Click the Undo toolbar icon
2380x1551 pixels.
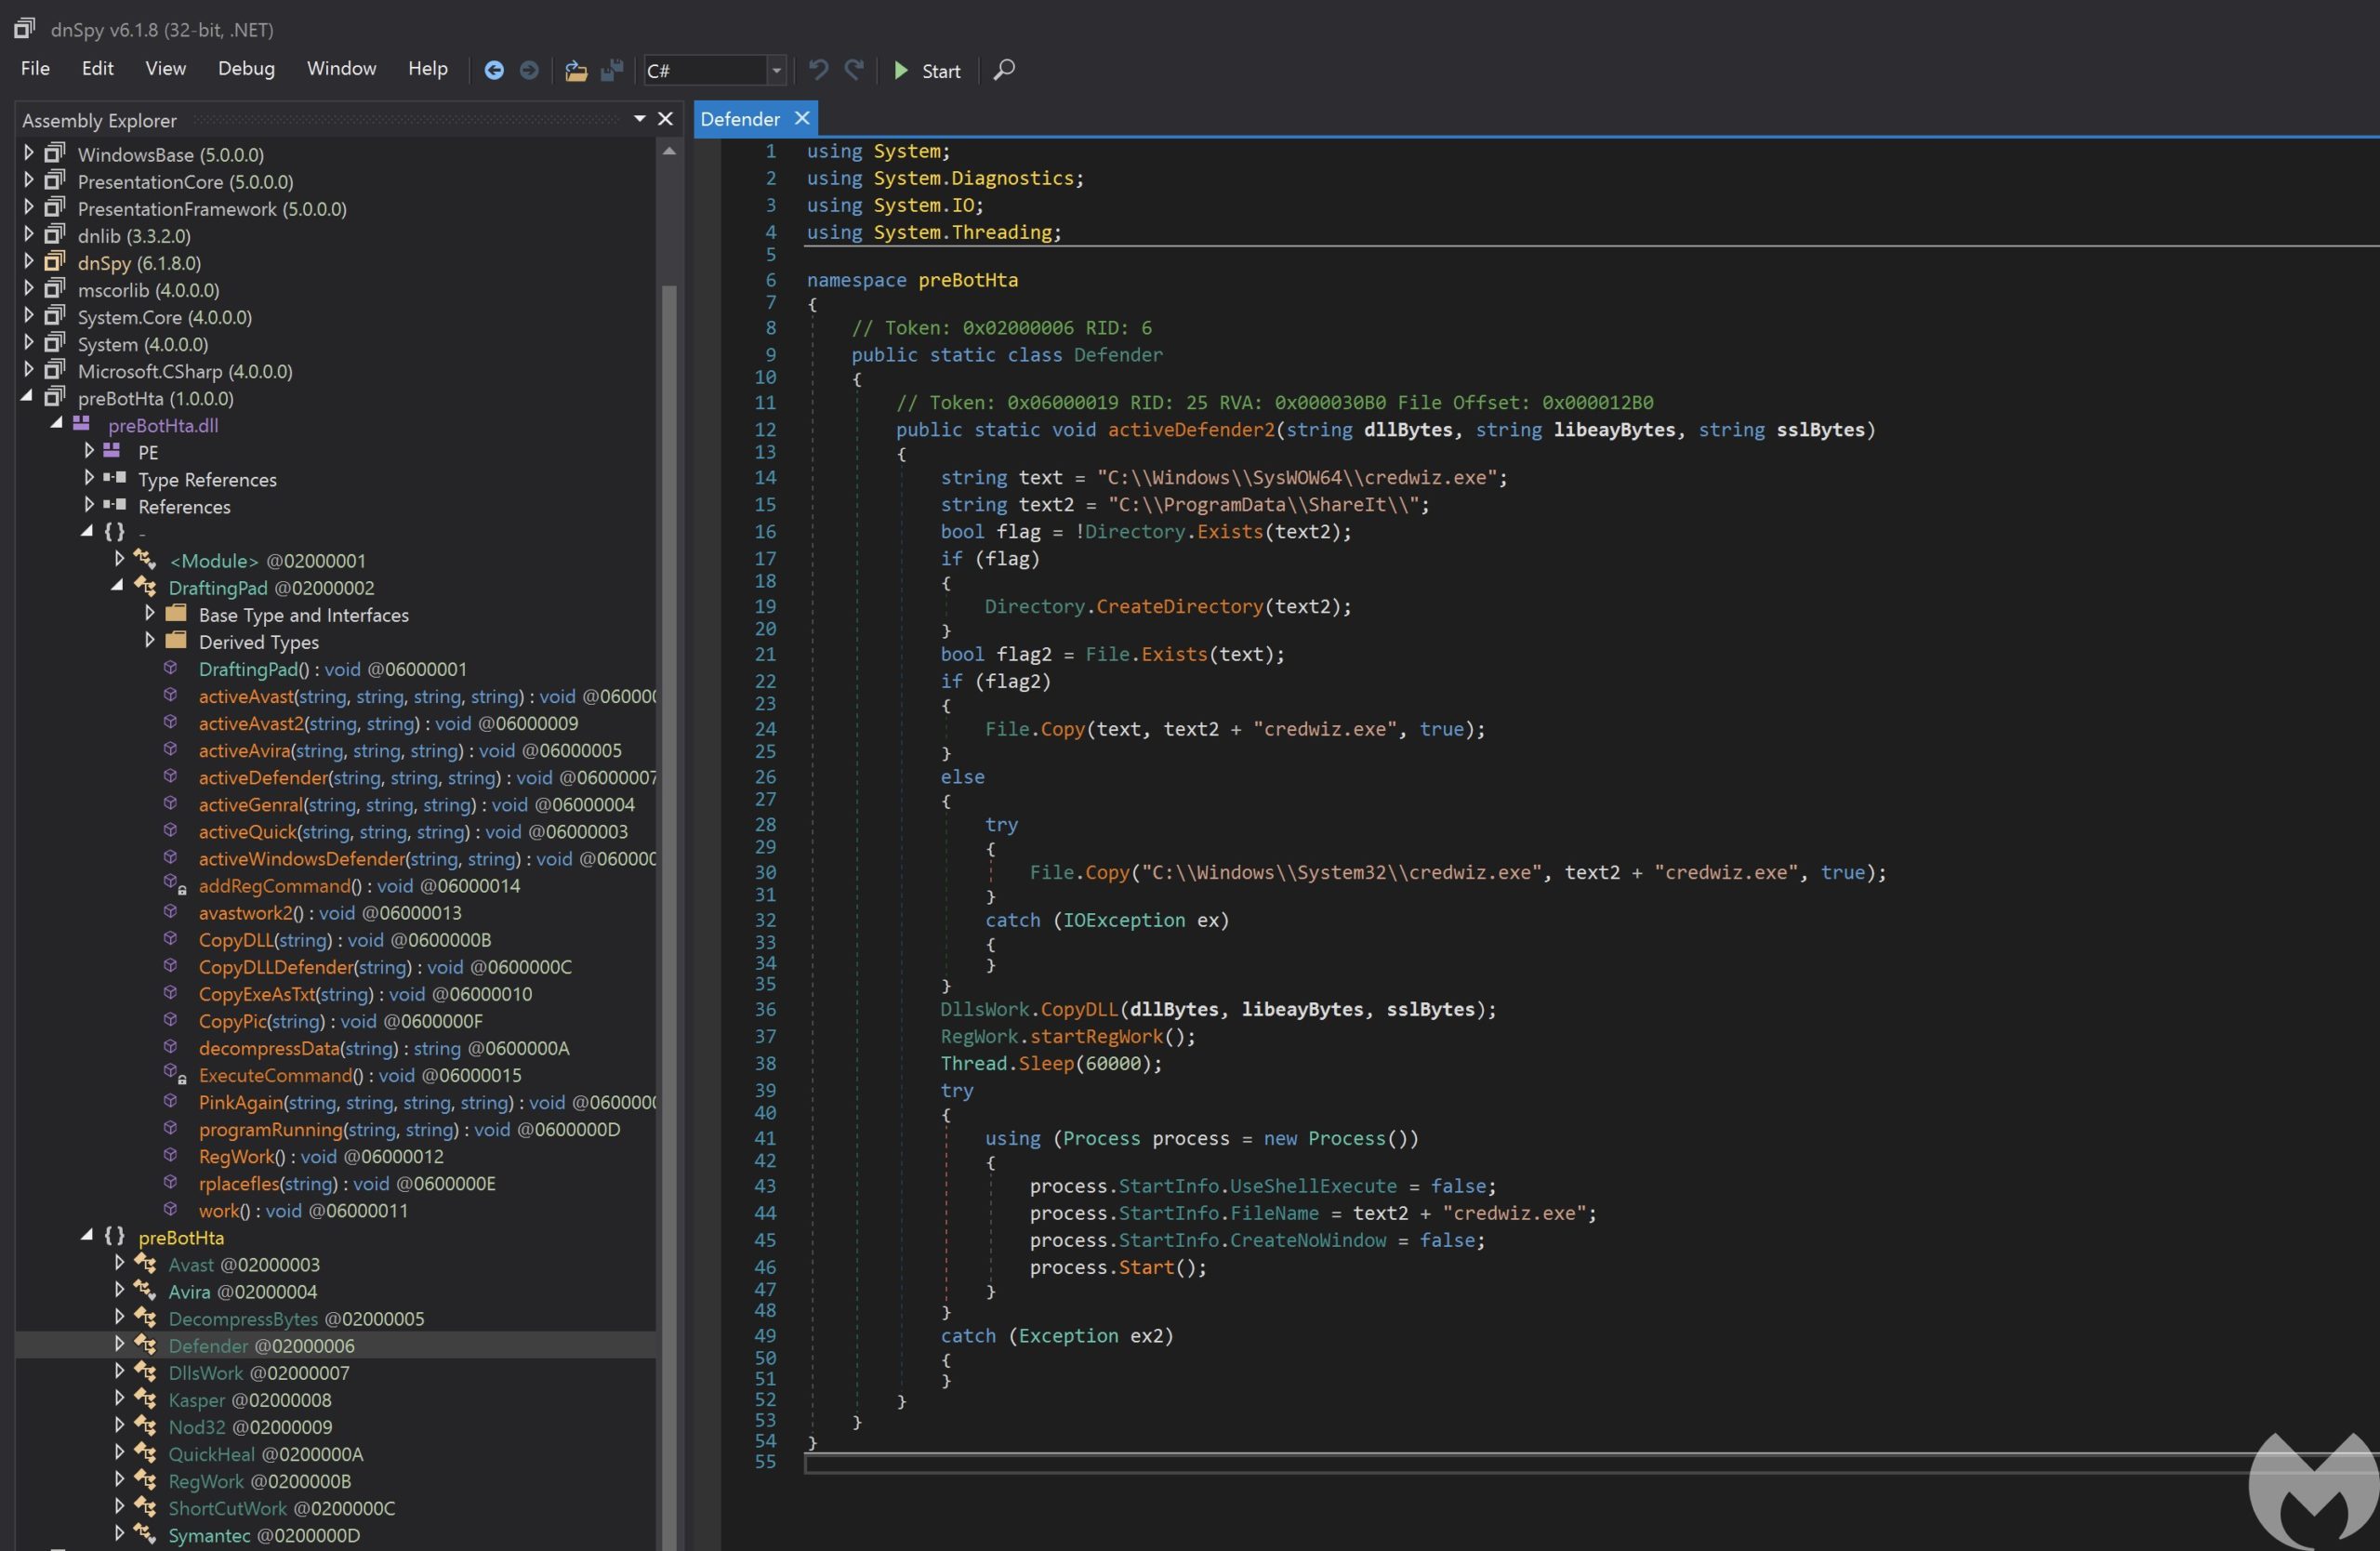[x=818, y=69]
